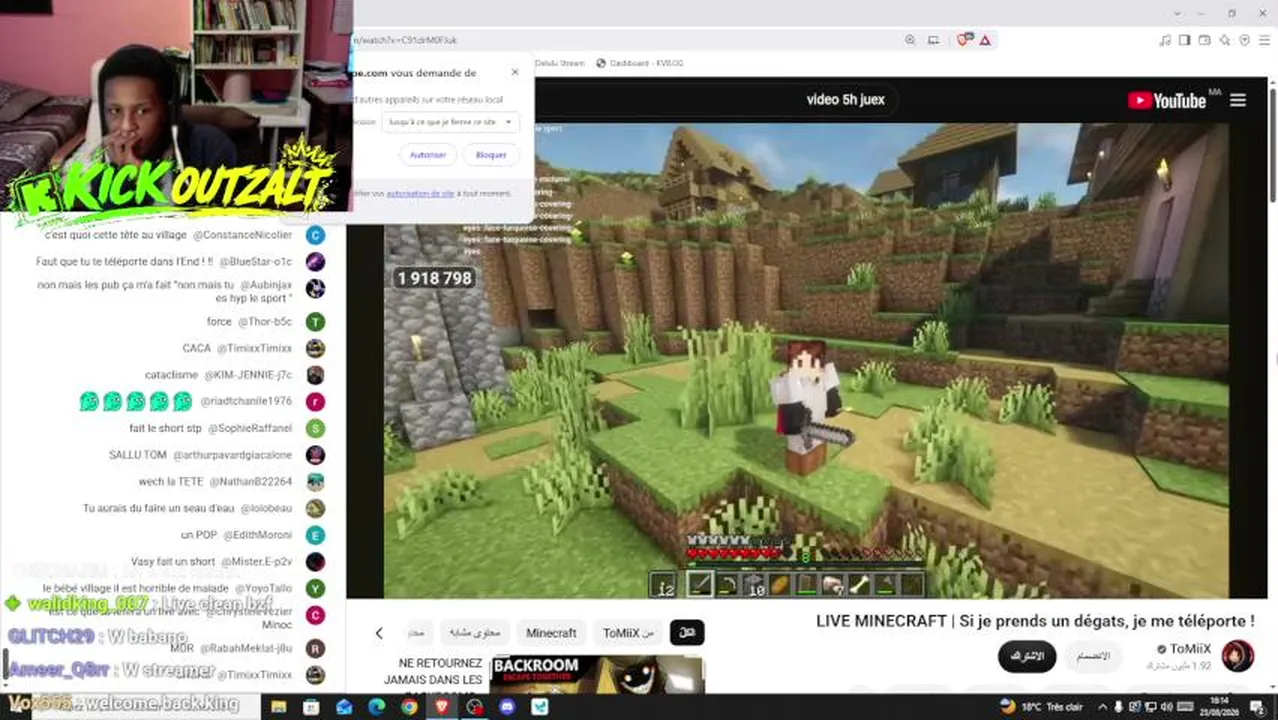The width and height of the screenshot is (1278, 720).
Task: Click the cast screen icon in address bar
Action: pos(933,40)
